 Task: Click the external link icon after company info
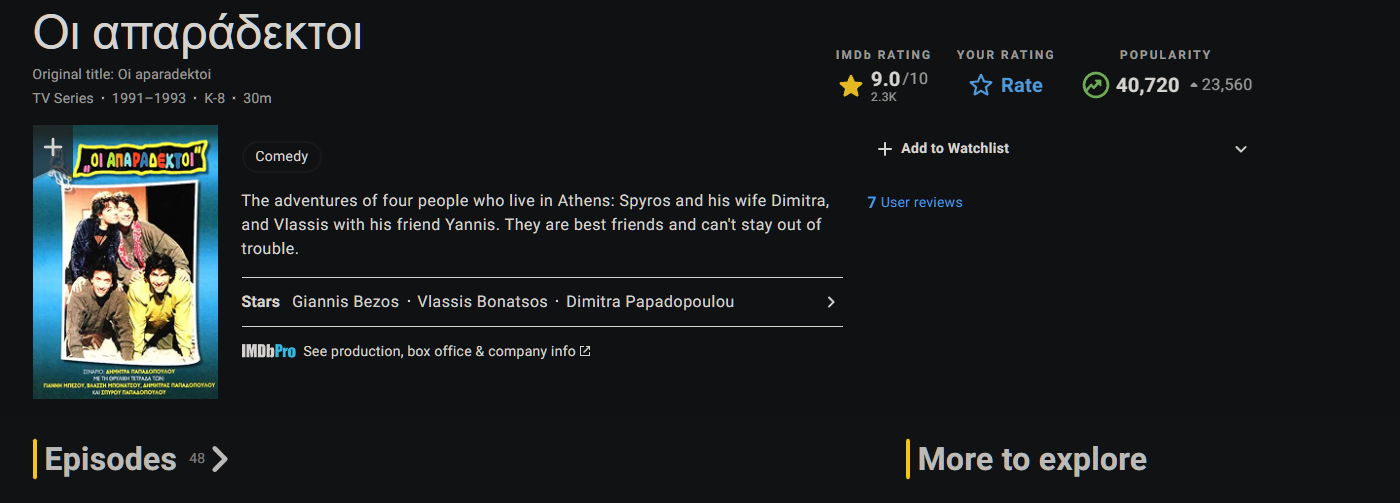pos(585,351)
